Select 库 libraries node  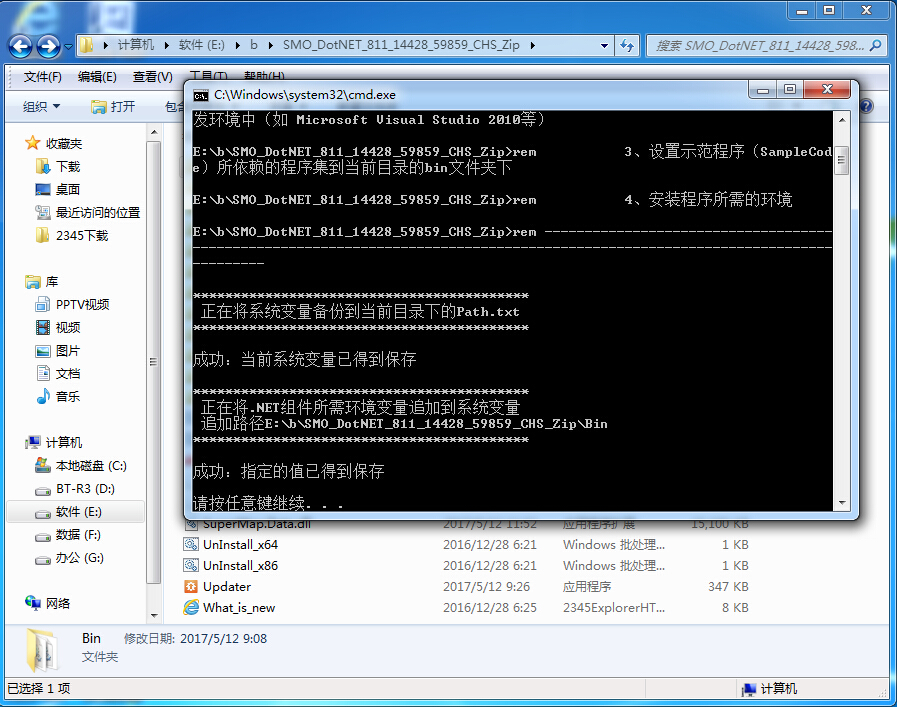tap(41, 281)
